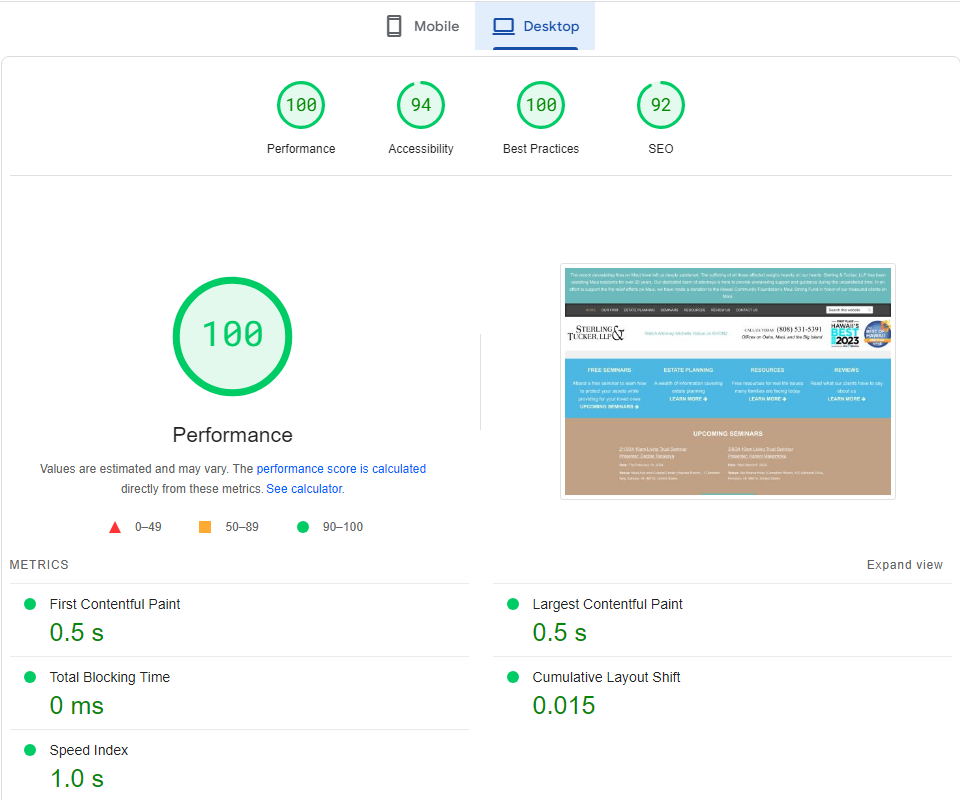Click the 0 ms Total Blocking Time value

coord(77,706)
